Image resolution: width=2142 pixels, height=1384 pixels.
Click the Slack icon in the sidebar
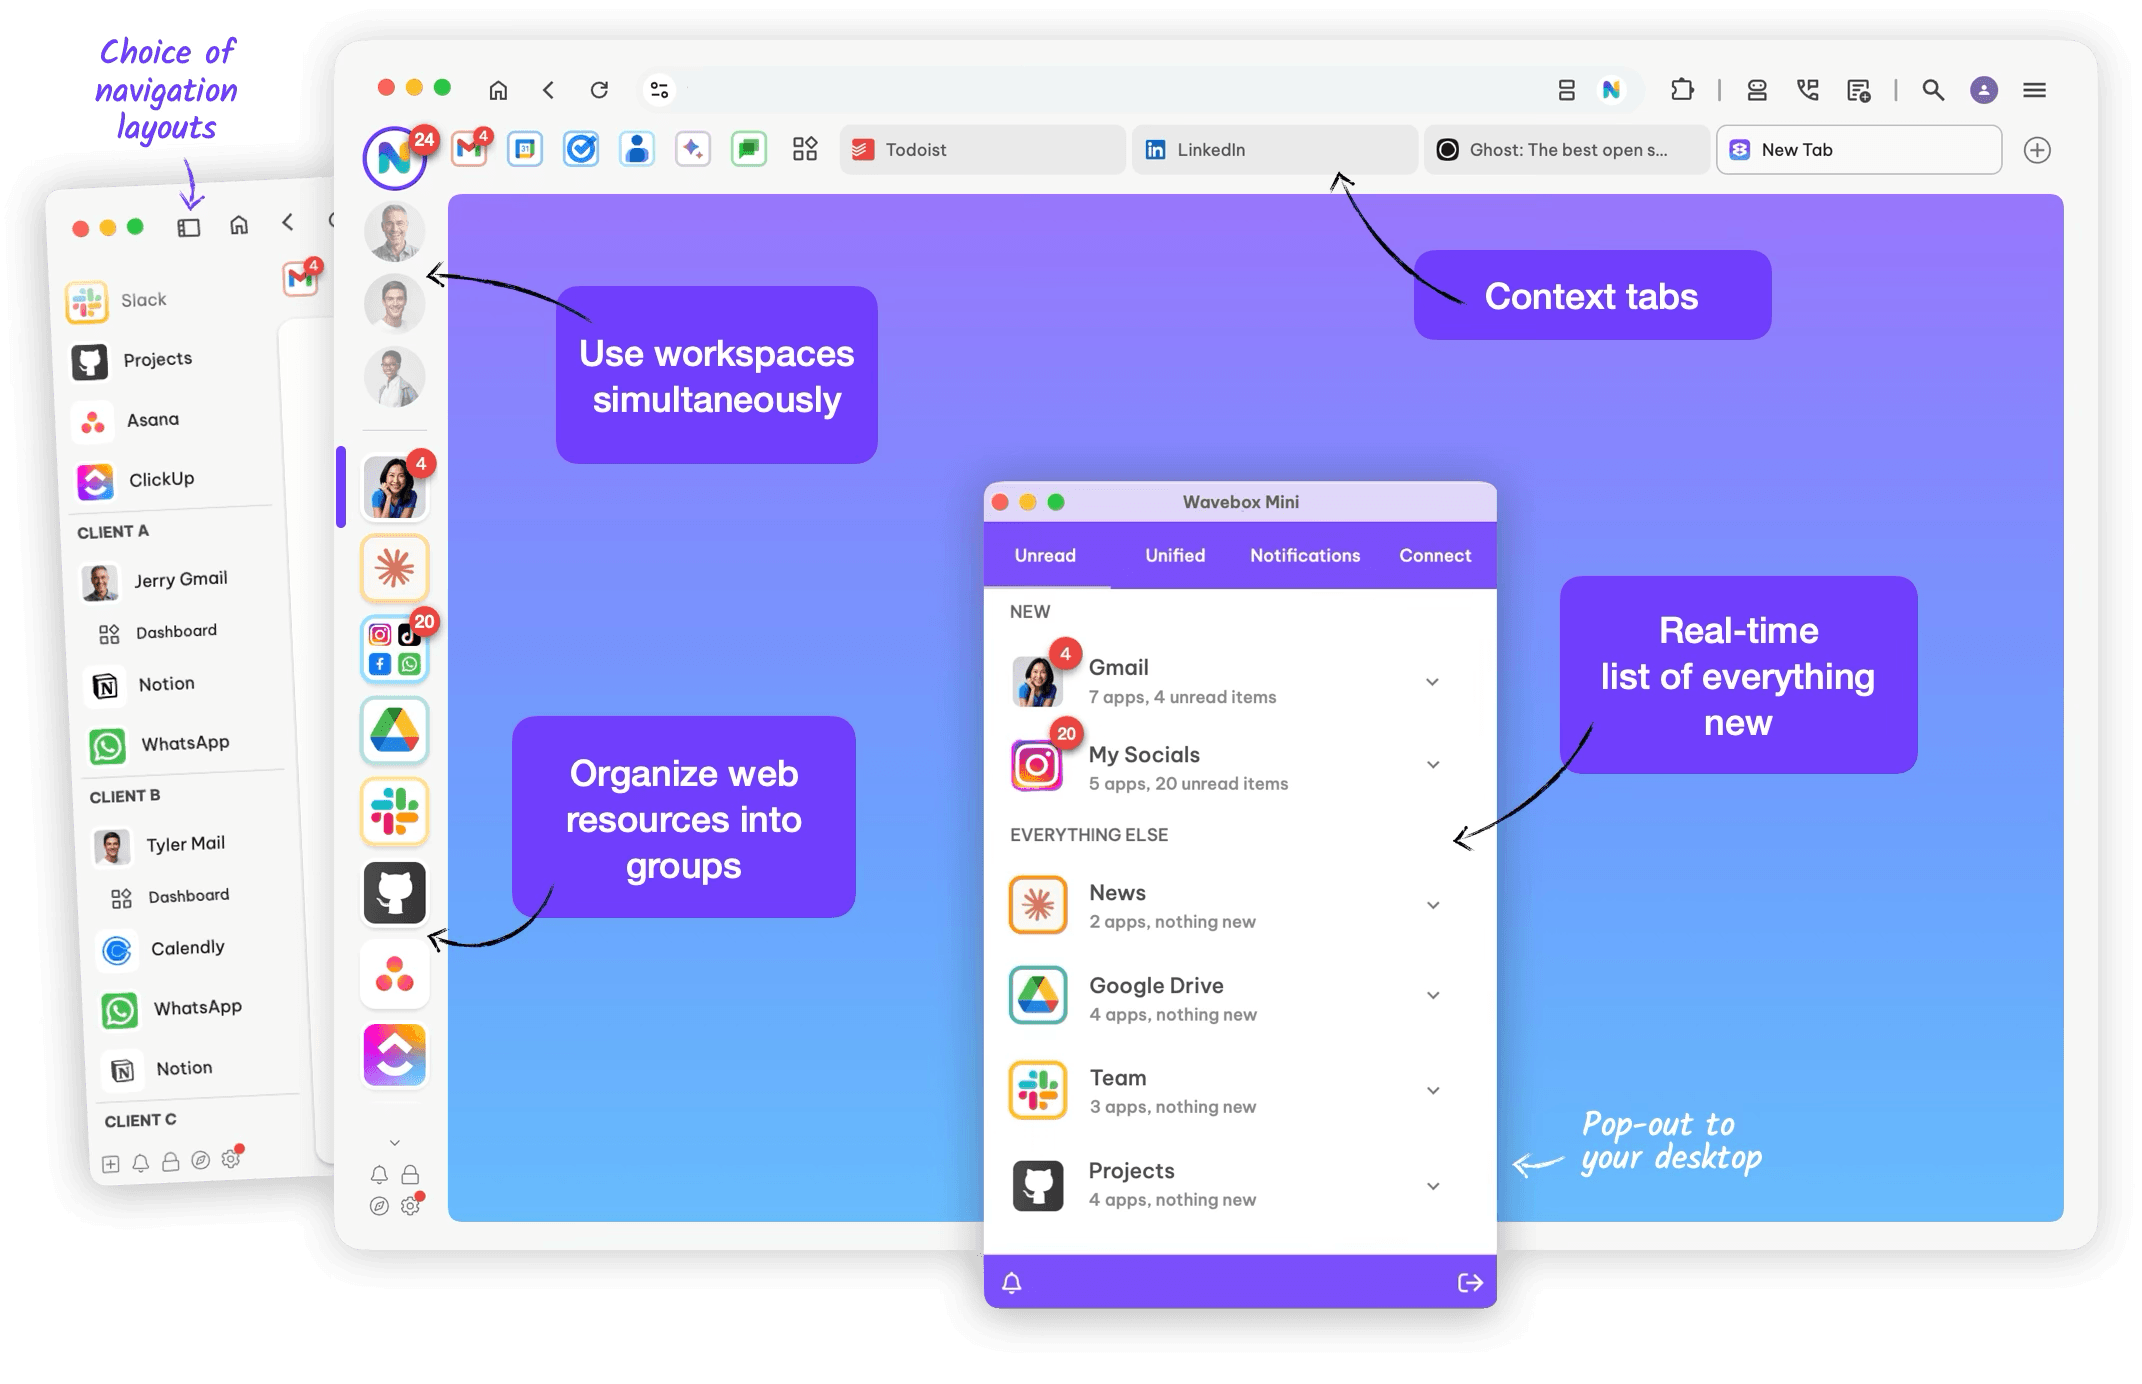click(x=394, y=811)
